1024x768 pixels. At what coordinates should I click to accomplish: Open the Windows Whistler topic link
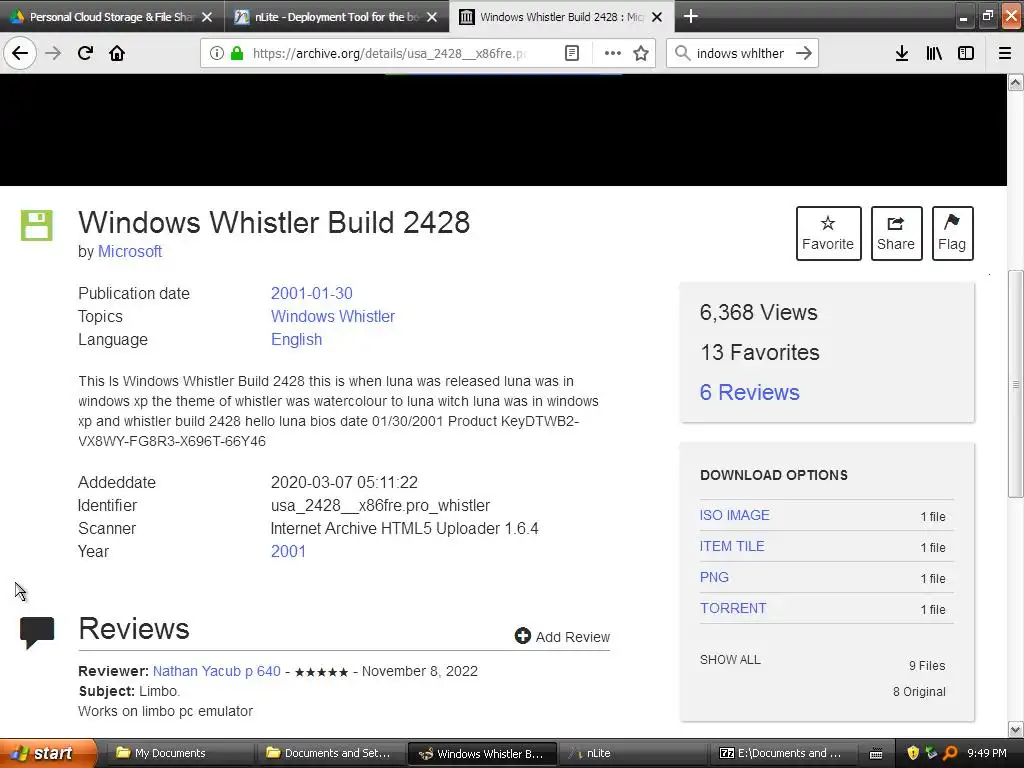click(x=333, y=316)
